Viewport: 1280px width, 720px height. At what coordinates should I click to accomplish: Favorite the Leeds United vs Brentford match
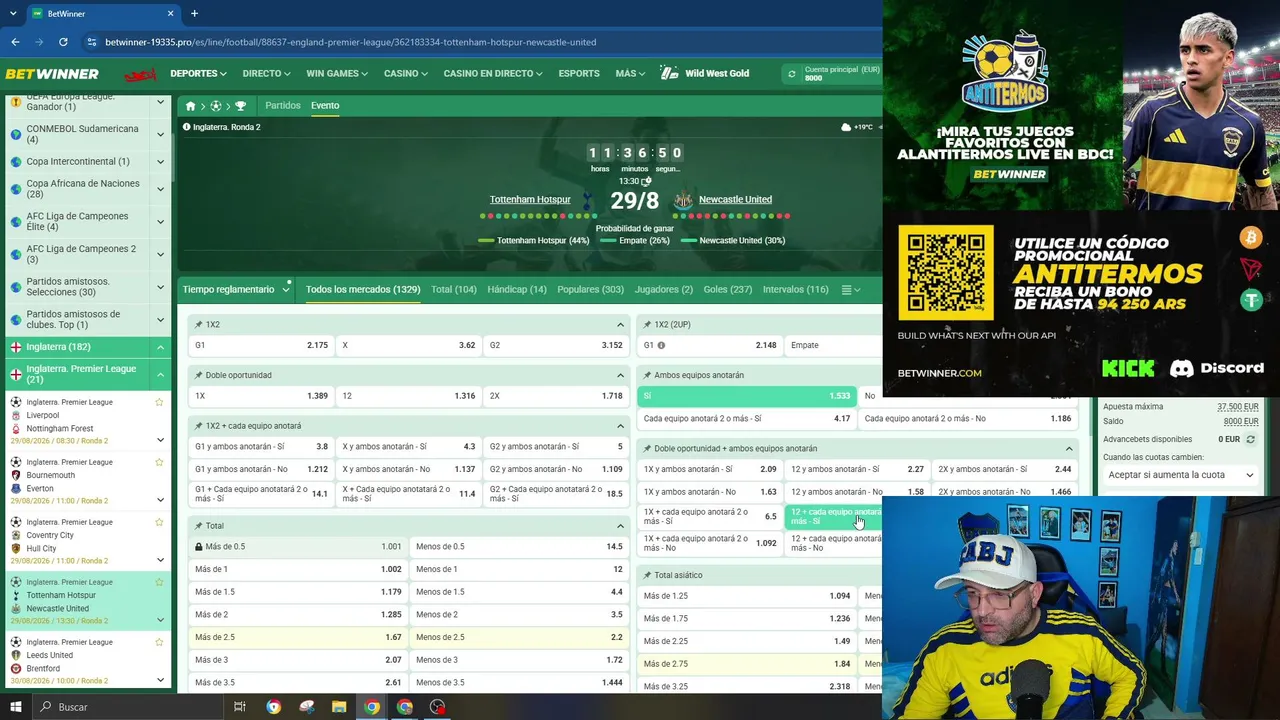[x=159, y=642]
